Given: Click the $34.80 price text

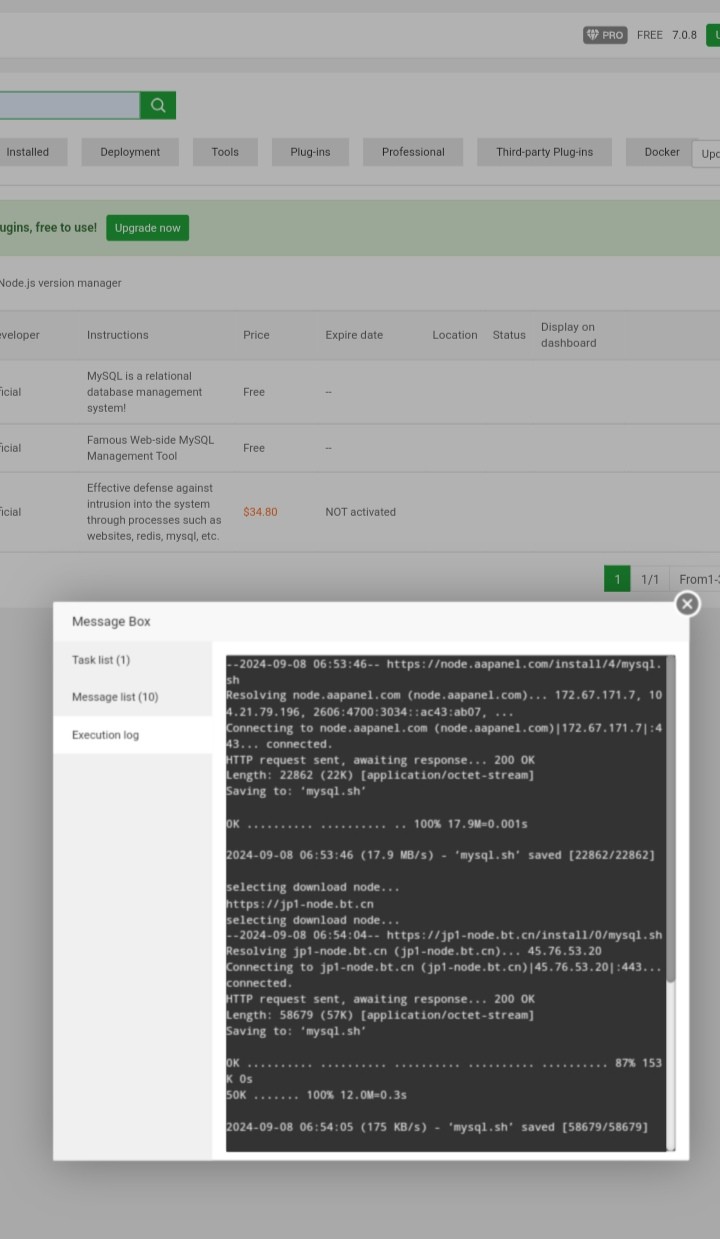Looking at the screenshot, I should click(x=260, y=512).
